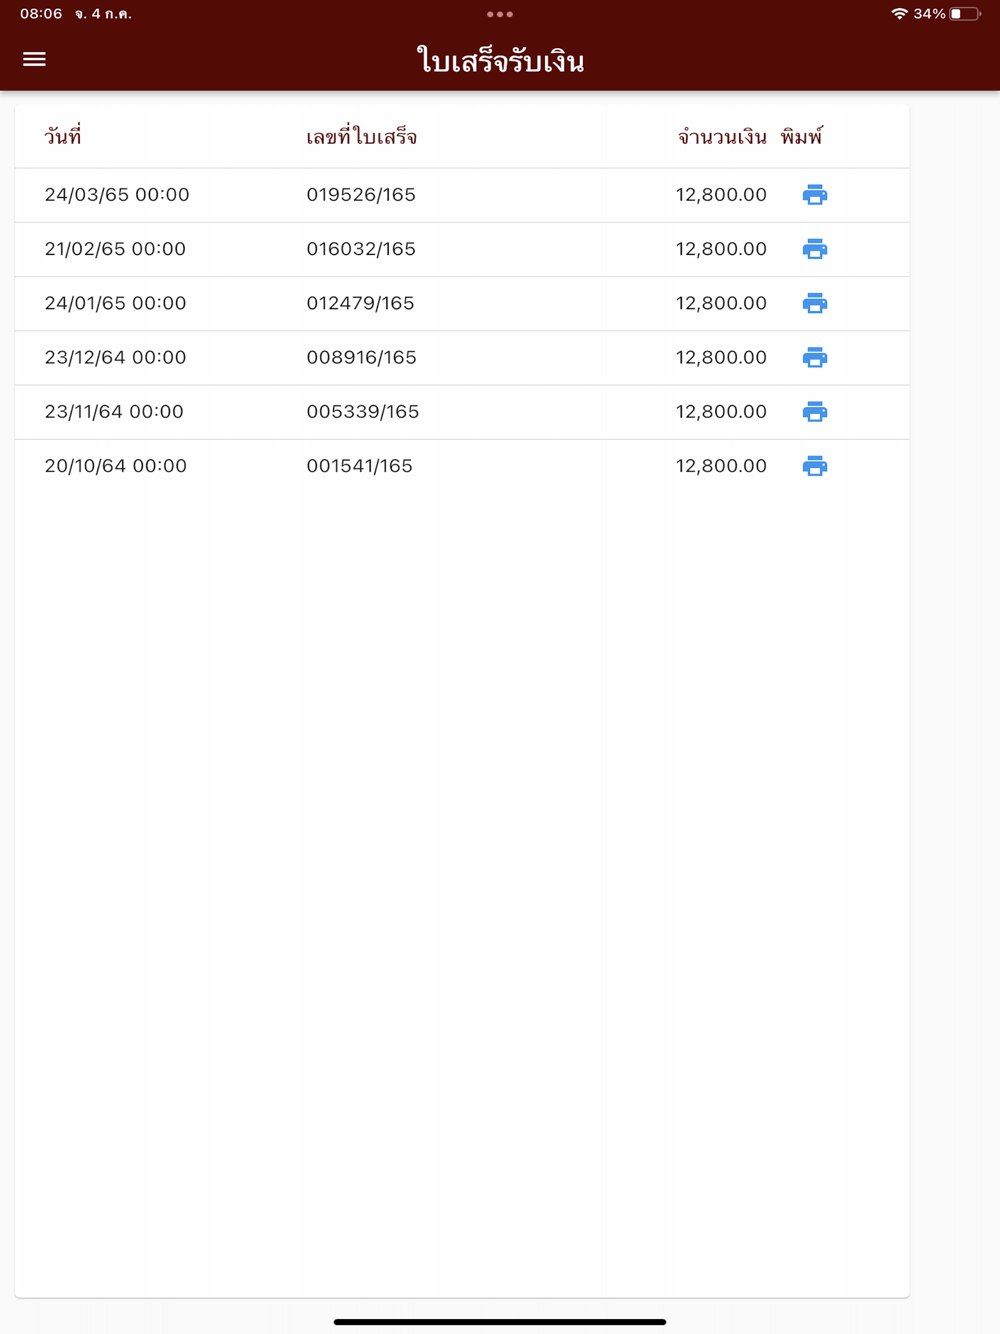Select receipt number 016032/165
Image resolution: width=1000 pixels, height=1334 pixels.
tap(361, 249)
